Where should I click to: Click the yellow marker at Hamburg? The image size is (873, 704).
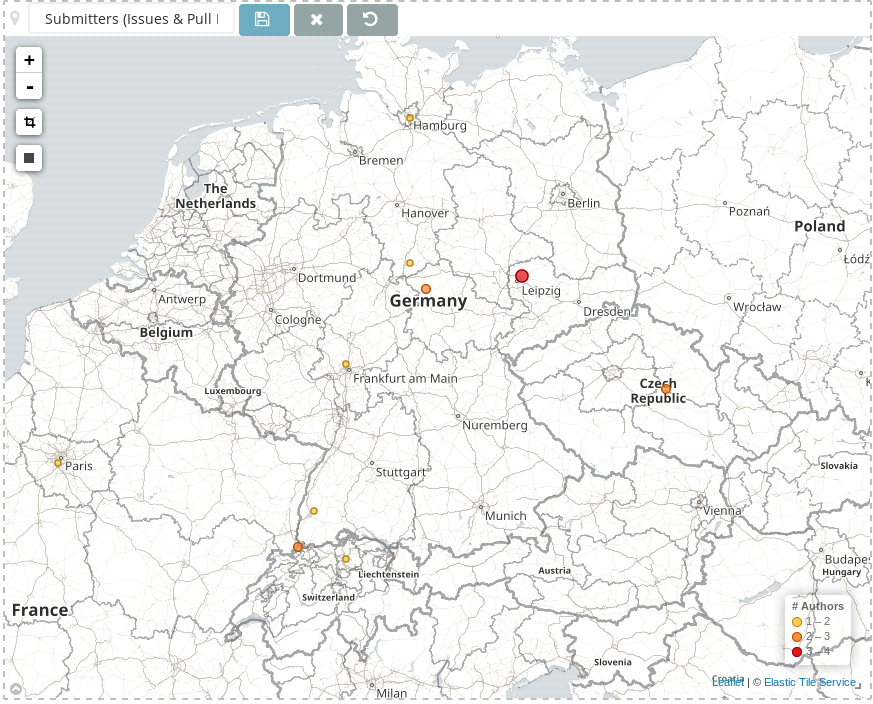click(410, 118)
